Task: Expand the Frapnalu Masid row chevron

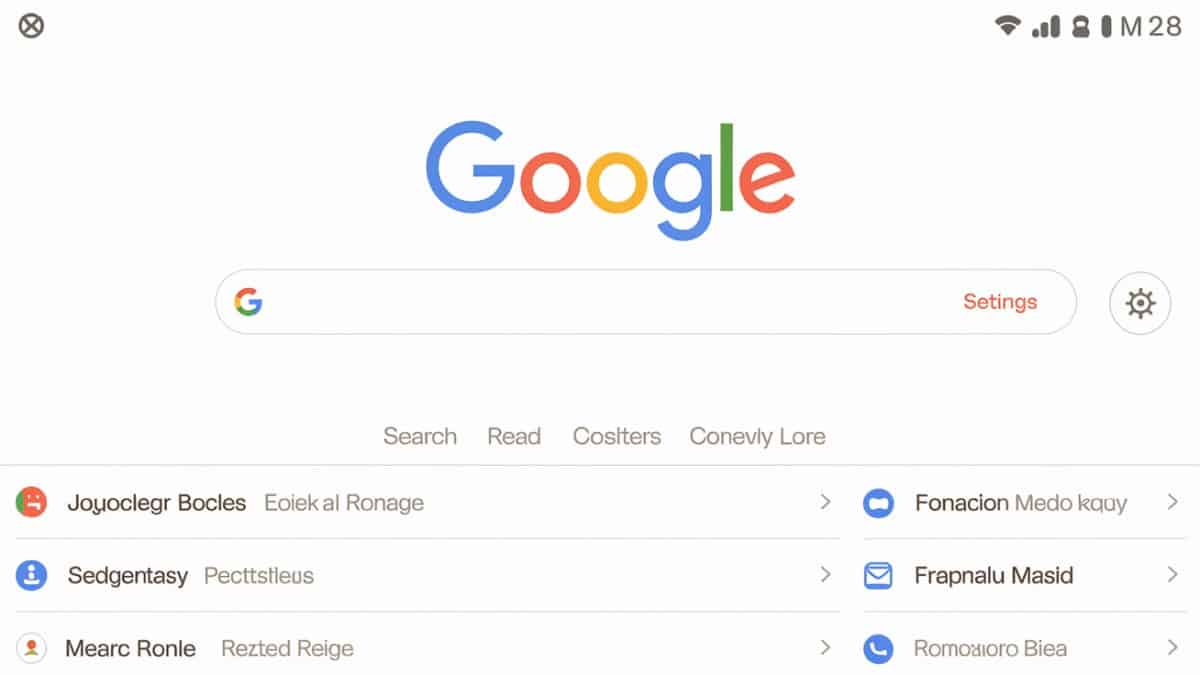Action: click(1172, 575)
